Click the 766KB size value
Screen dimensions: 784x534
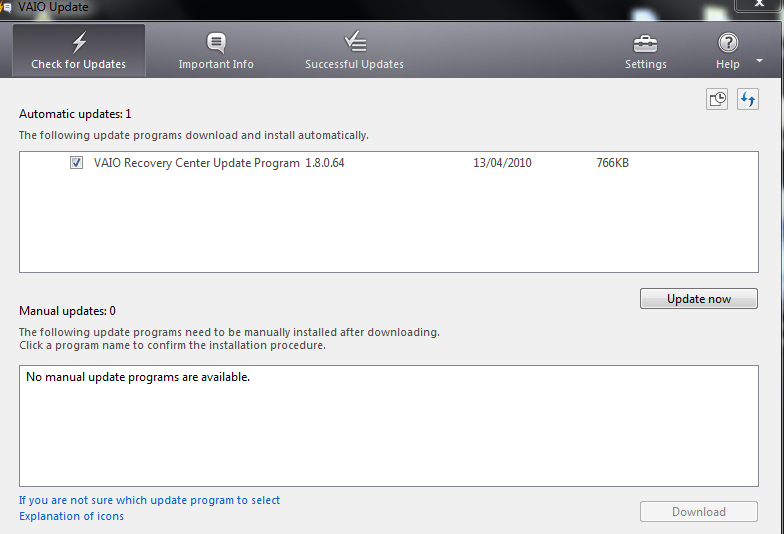click(x=612, y=163)
